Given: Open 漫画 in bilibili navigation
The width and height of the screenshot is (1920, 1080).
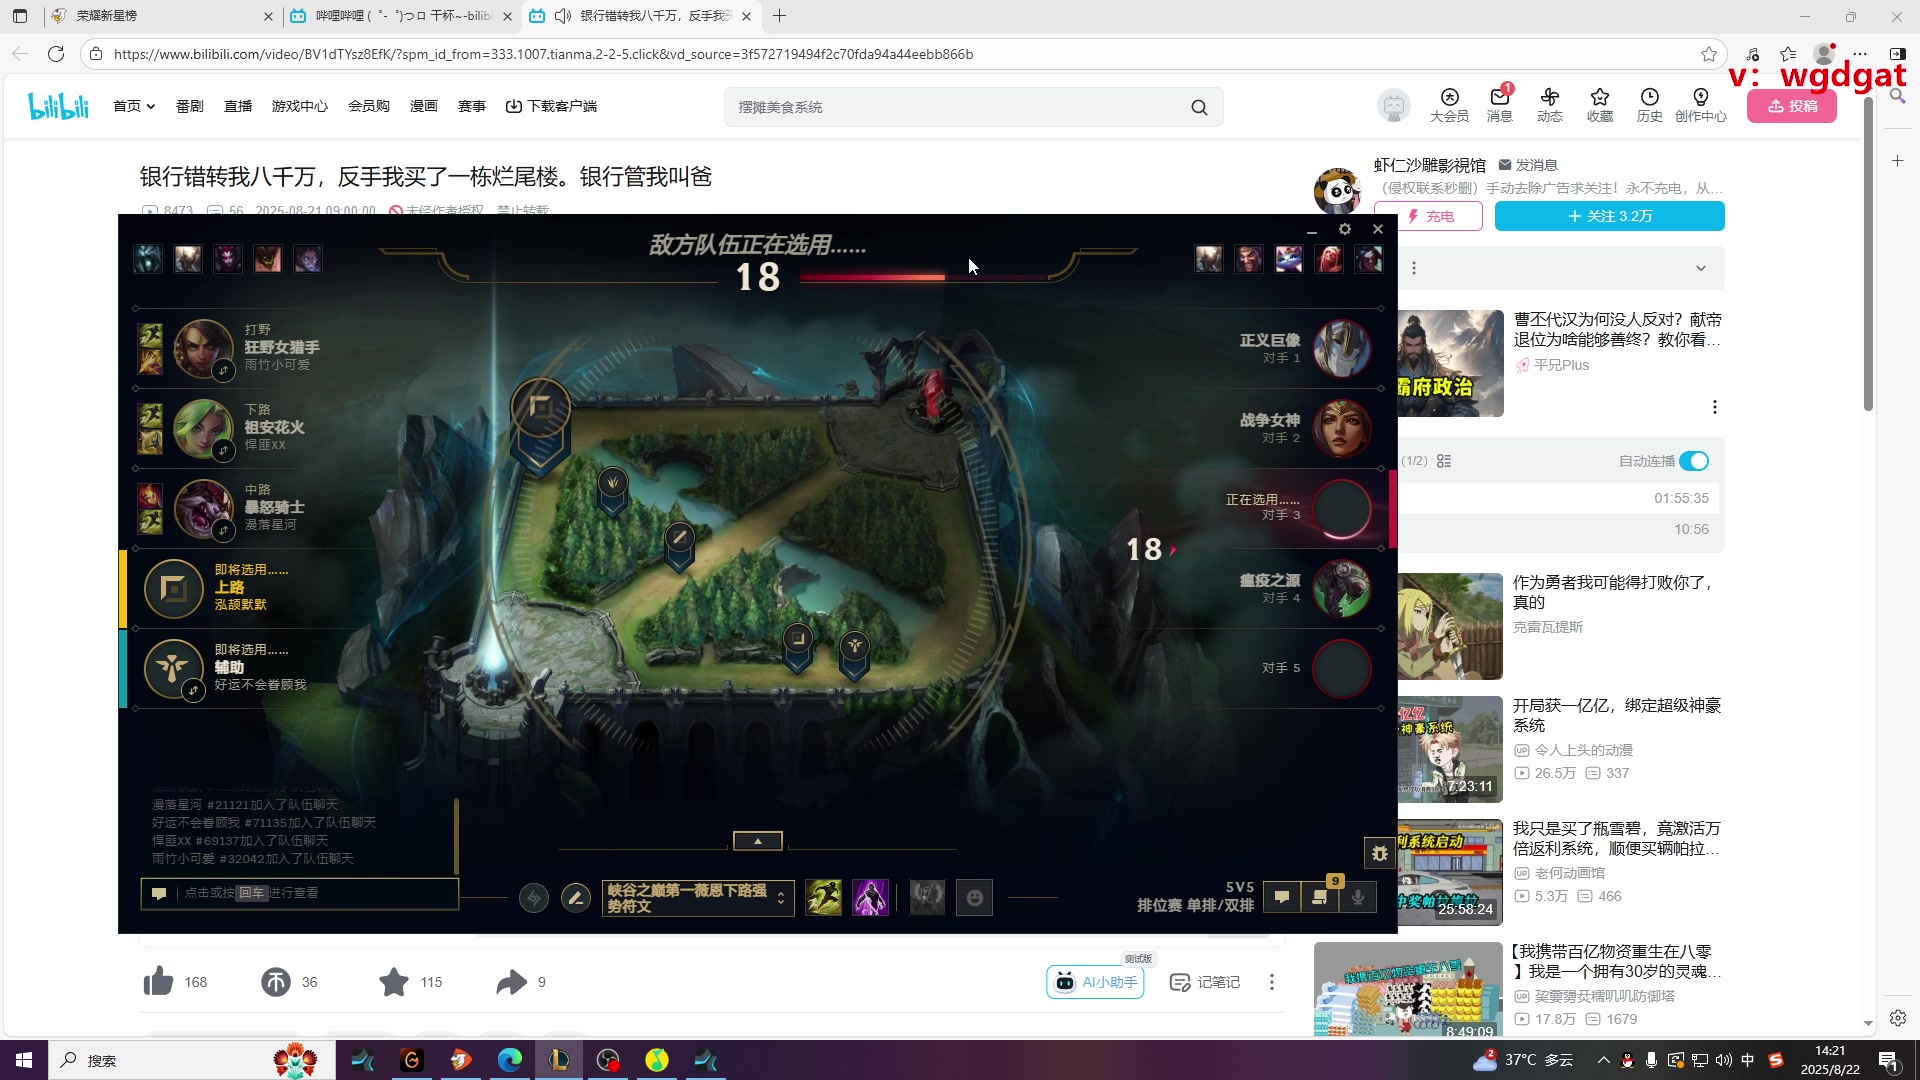Looking at the screenshot, I should pos(424,106).
